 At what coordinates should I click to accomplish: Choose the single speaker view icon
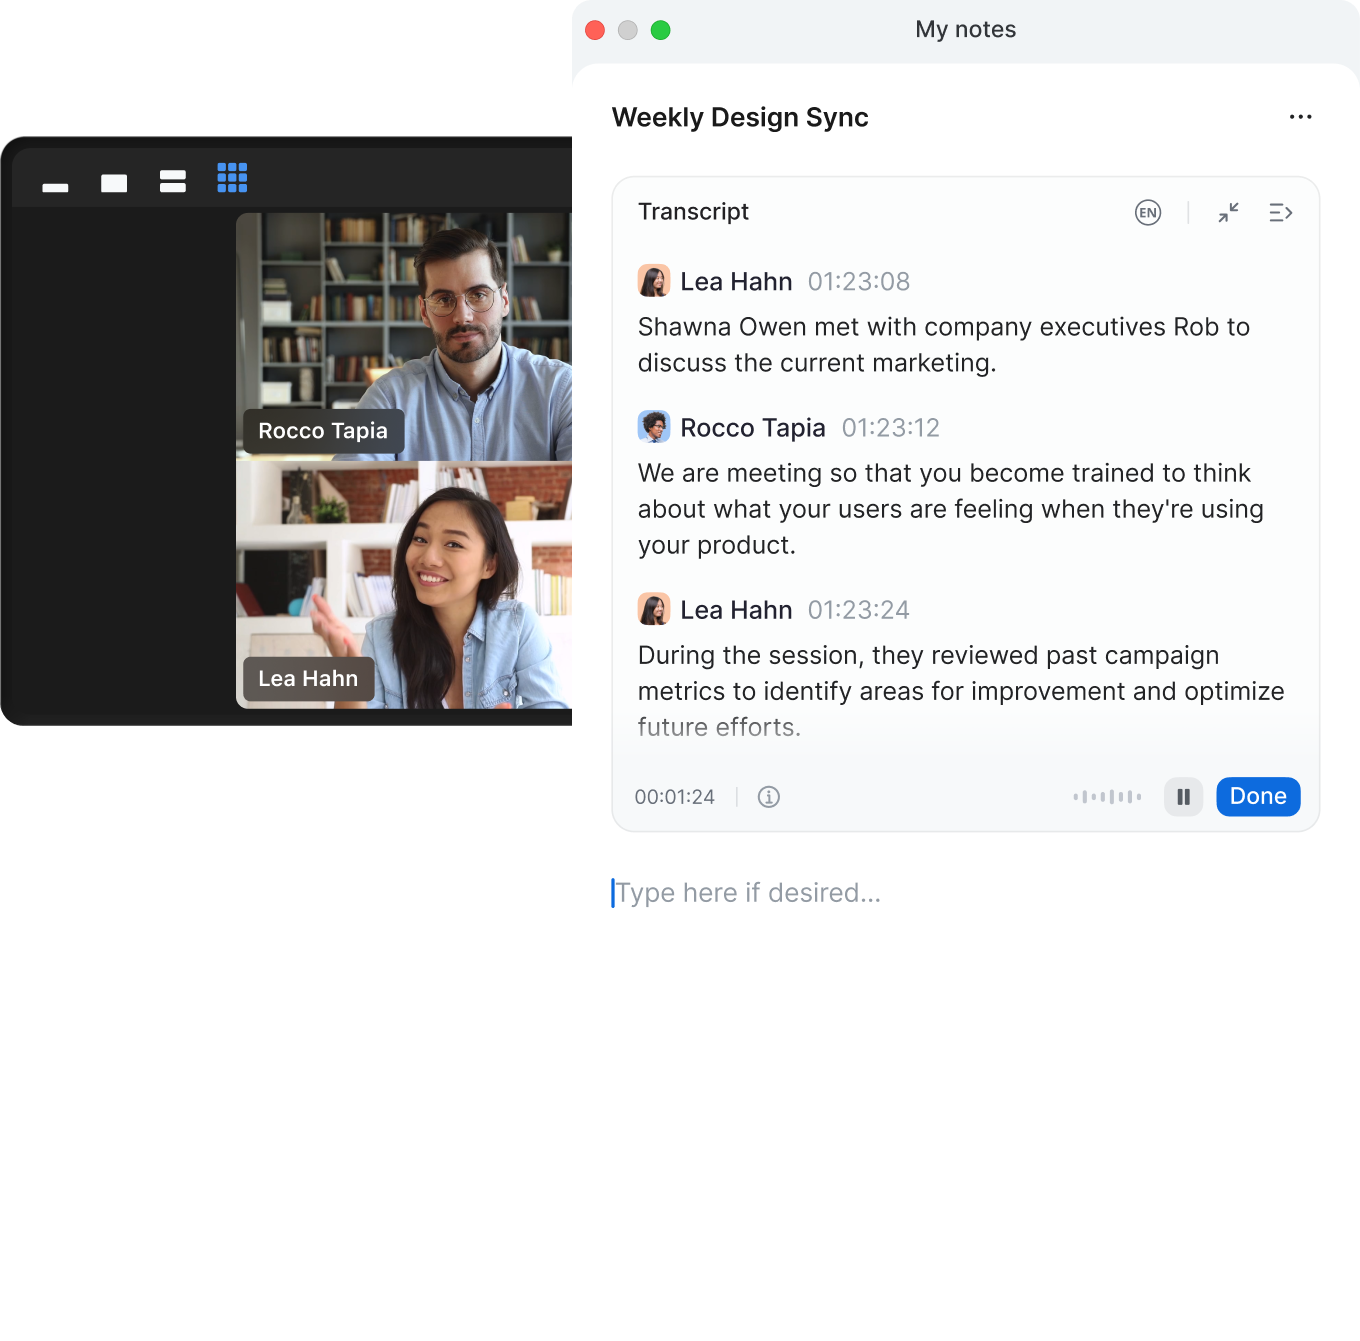pyautogui.click(x=114, y=183)
